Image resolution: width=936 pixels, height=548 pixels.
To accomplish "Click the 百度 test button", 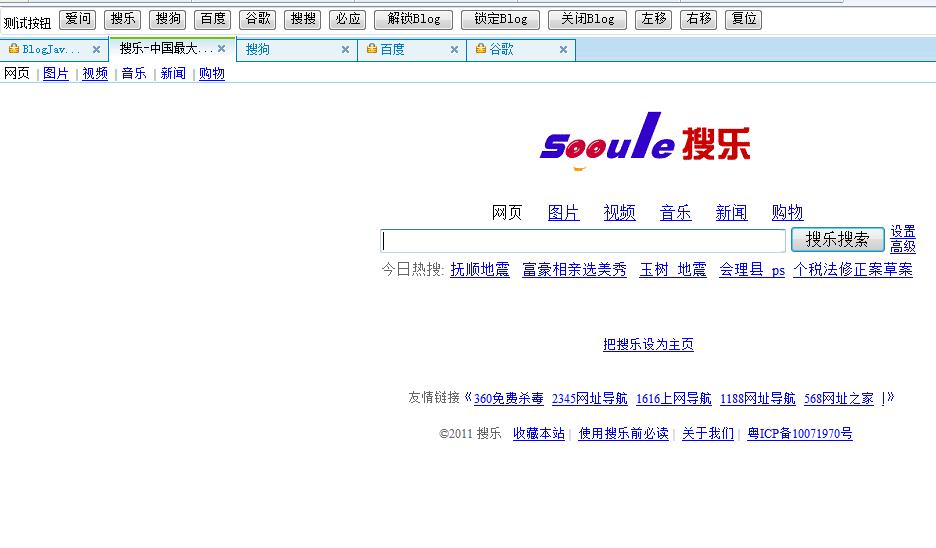I will (x=213, y=19).
